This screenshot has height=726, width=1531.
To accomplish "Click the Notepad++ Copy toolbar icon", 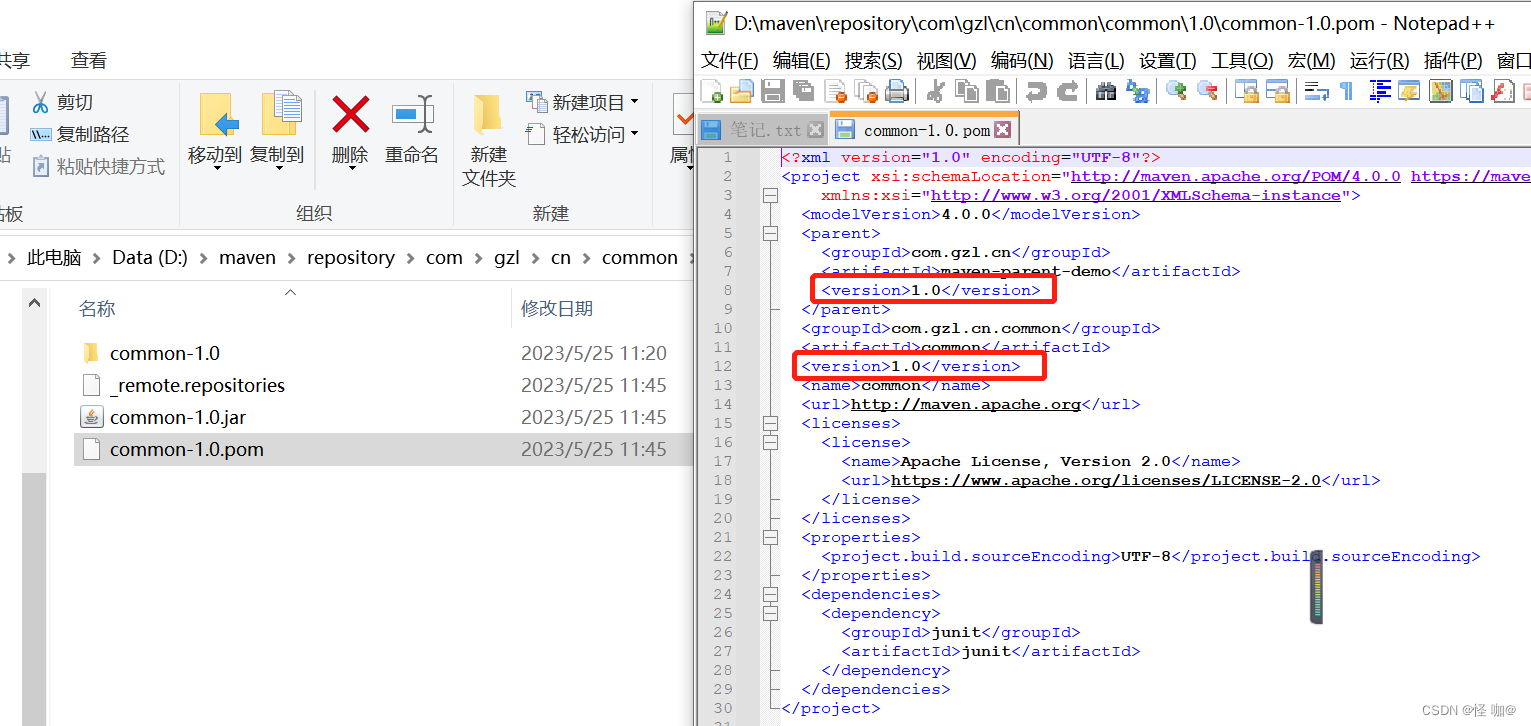I will (x=967, y=91).
